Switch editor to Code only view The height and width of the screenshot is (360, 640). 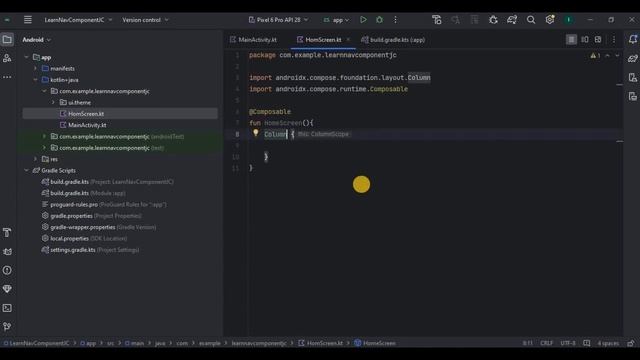coord(571,40)
